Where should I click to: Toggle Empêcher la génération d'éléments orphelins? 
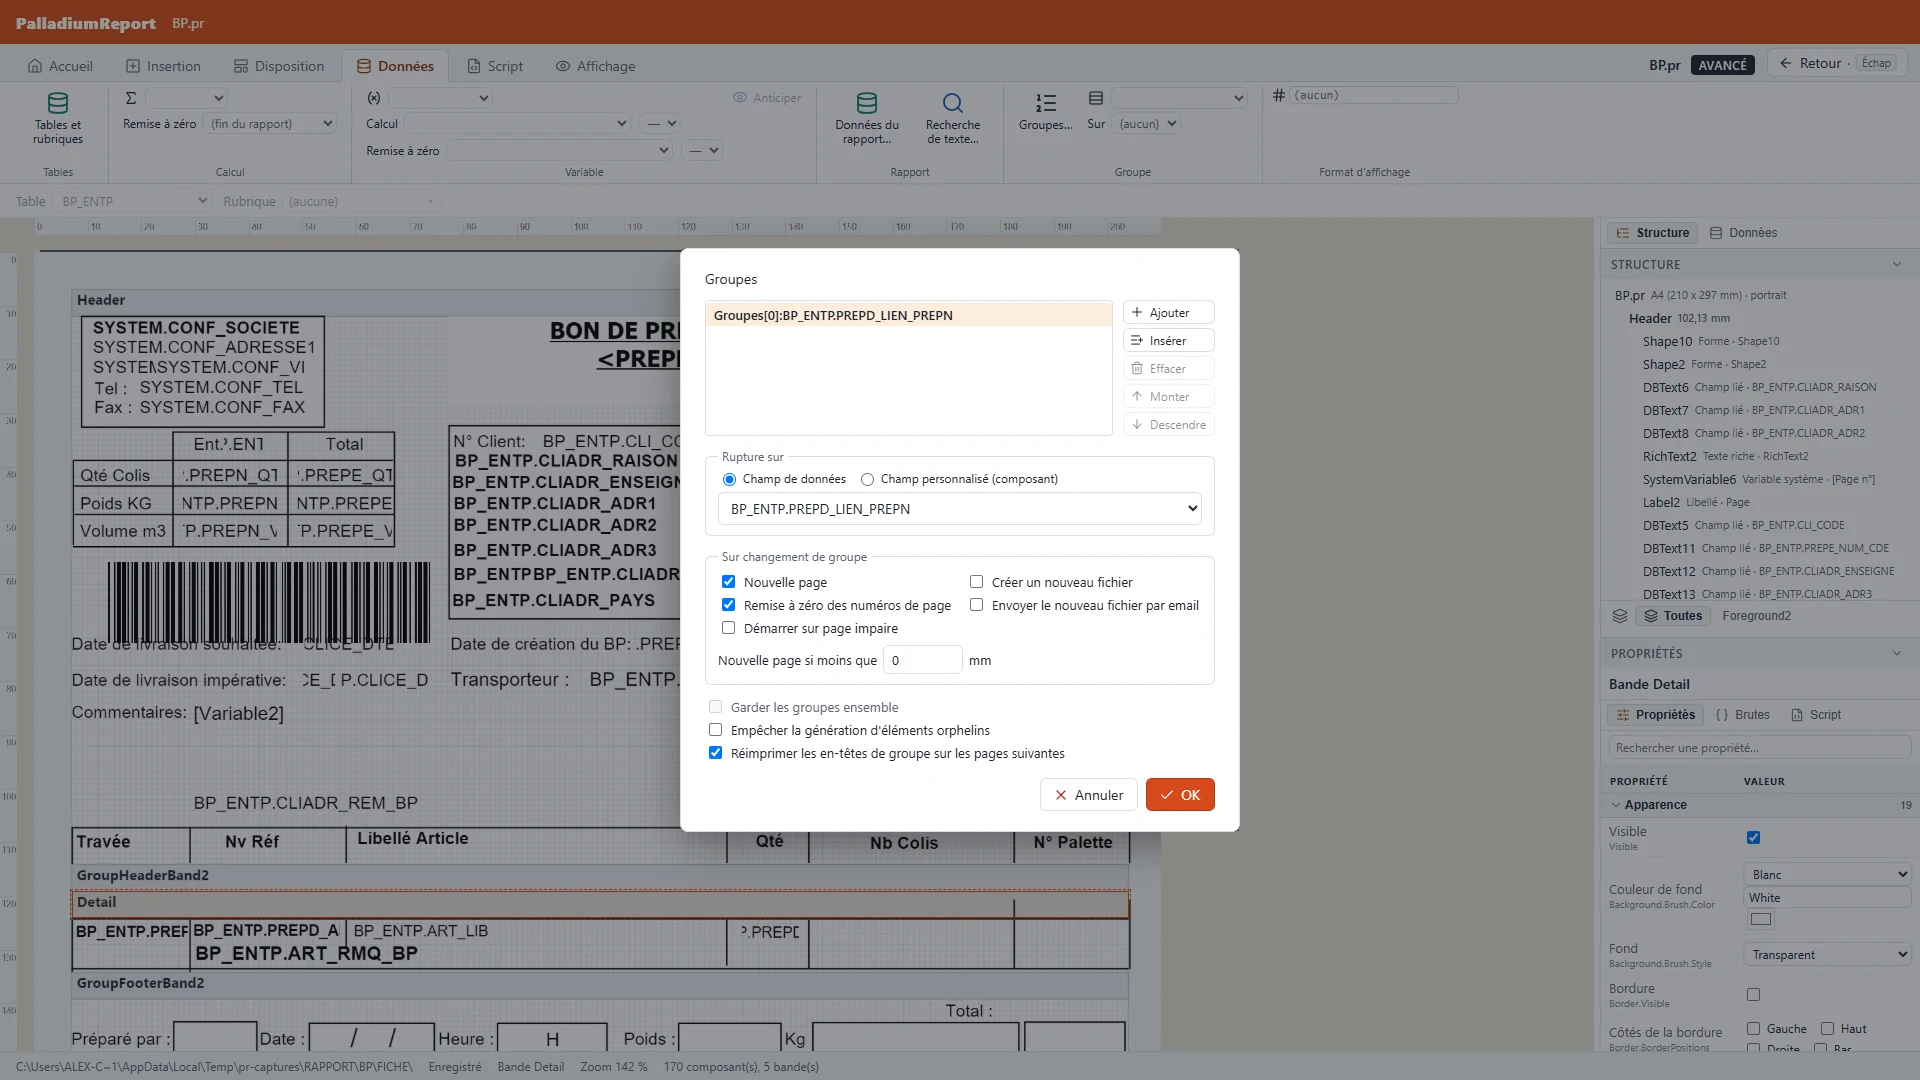click(715, 730)
